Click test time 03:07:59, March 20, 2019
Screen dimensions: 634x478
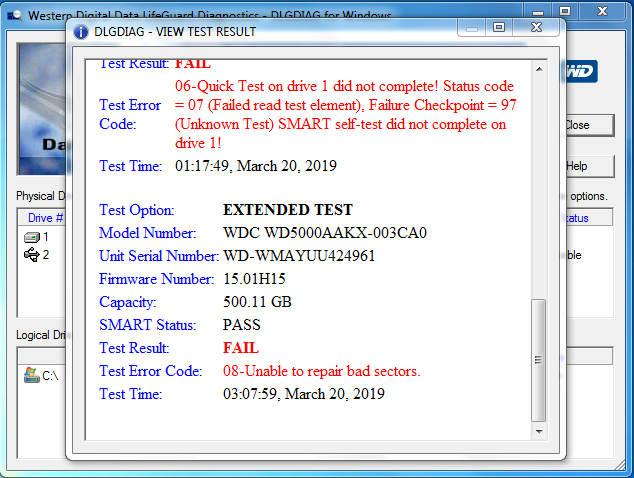[x=304, y=394]
